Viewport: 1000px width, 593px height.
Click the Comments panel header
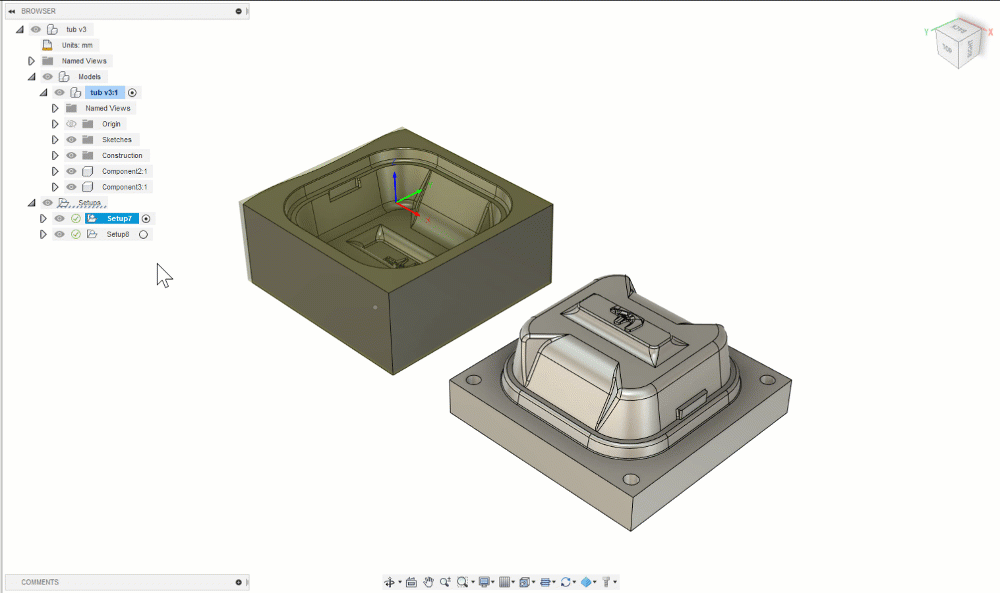click(x=126, y=582)
